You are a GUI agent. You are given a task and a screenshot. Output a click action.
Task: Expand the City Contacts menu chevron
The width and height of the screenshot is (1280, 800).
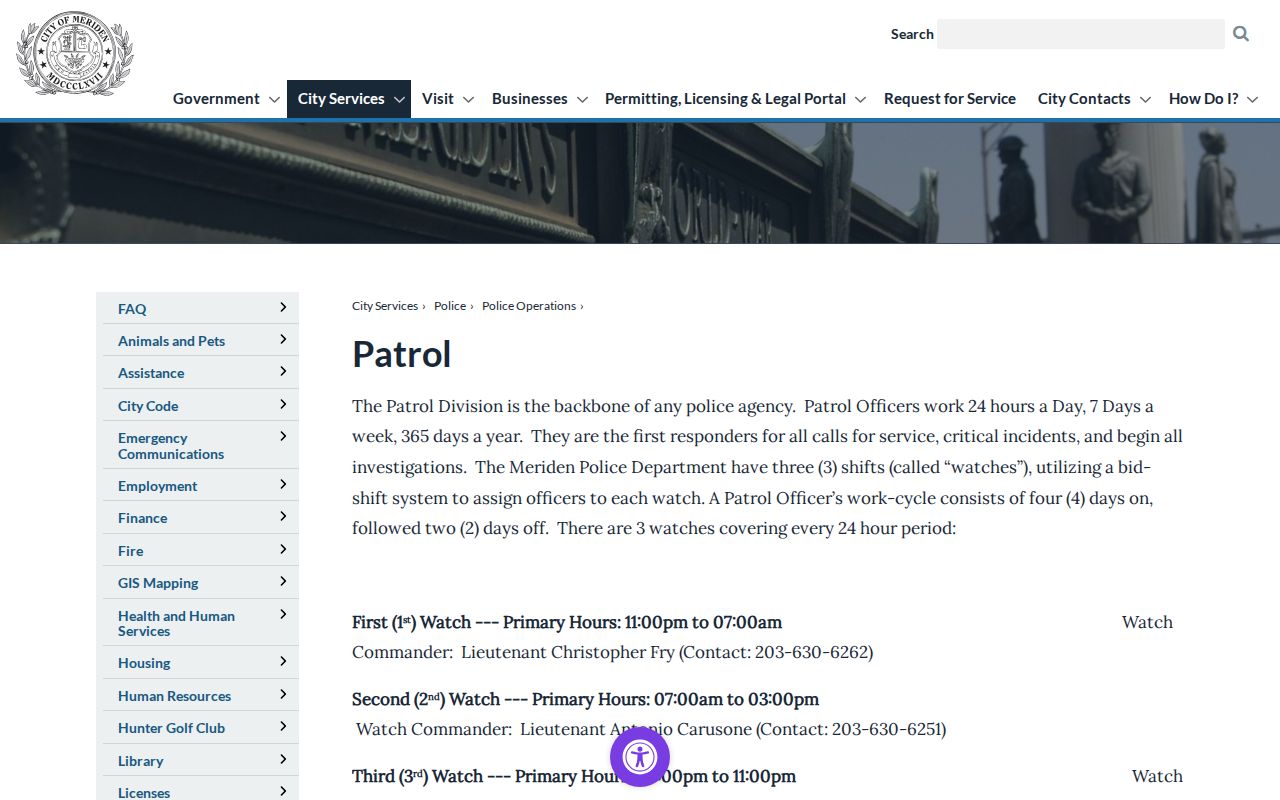[x=1145, y=100]
